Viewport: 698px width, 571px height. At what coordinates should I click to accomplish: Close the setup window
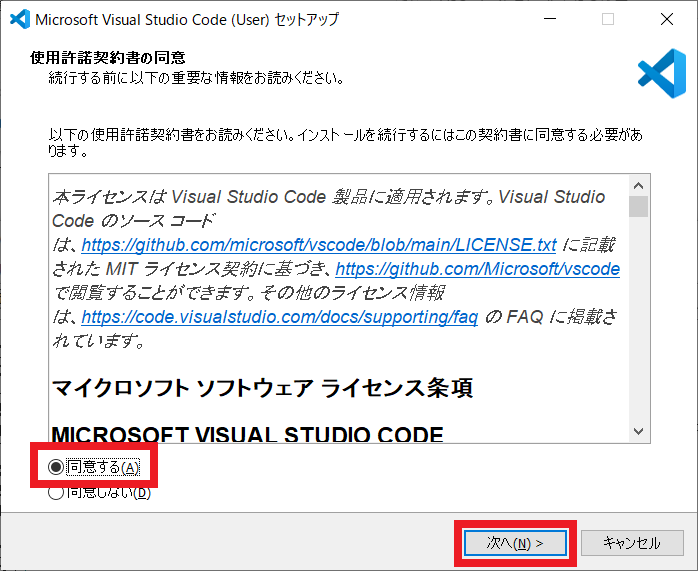tap(667, 19)
